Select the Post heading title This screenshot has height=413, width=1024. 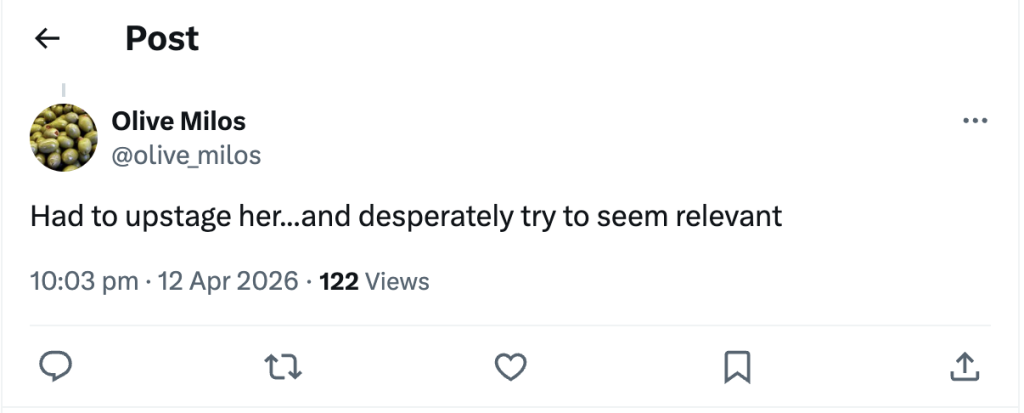[162, 39]
